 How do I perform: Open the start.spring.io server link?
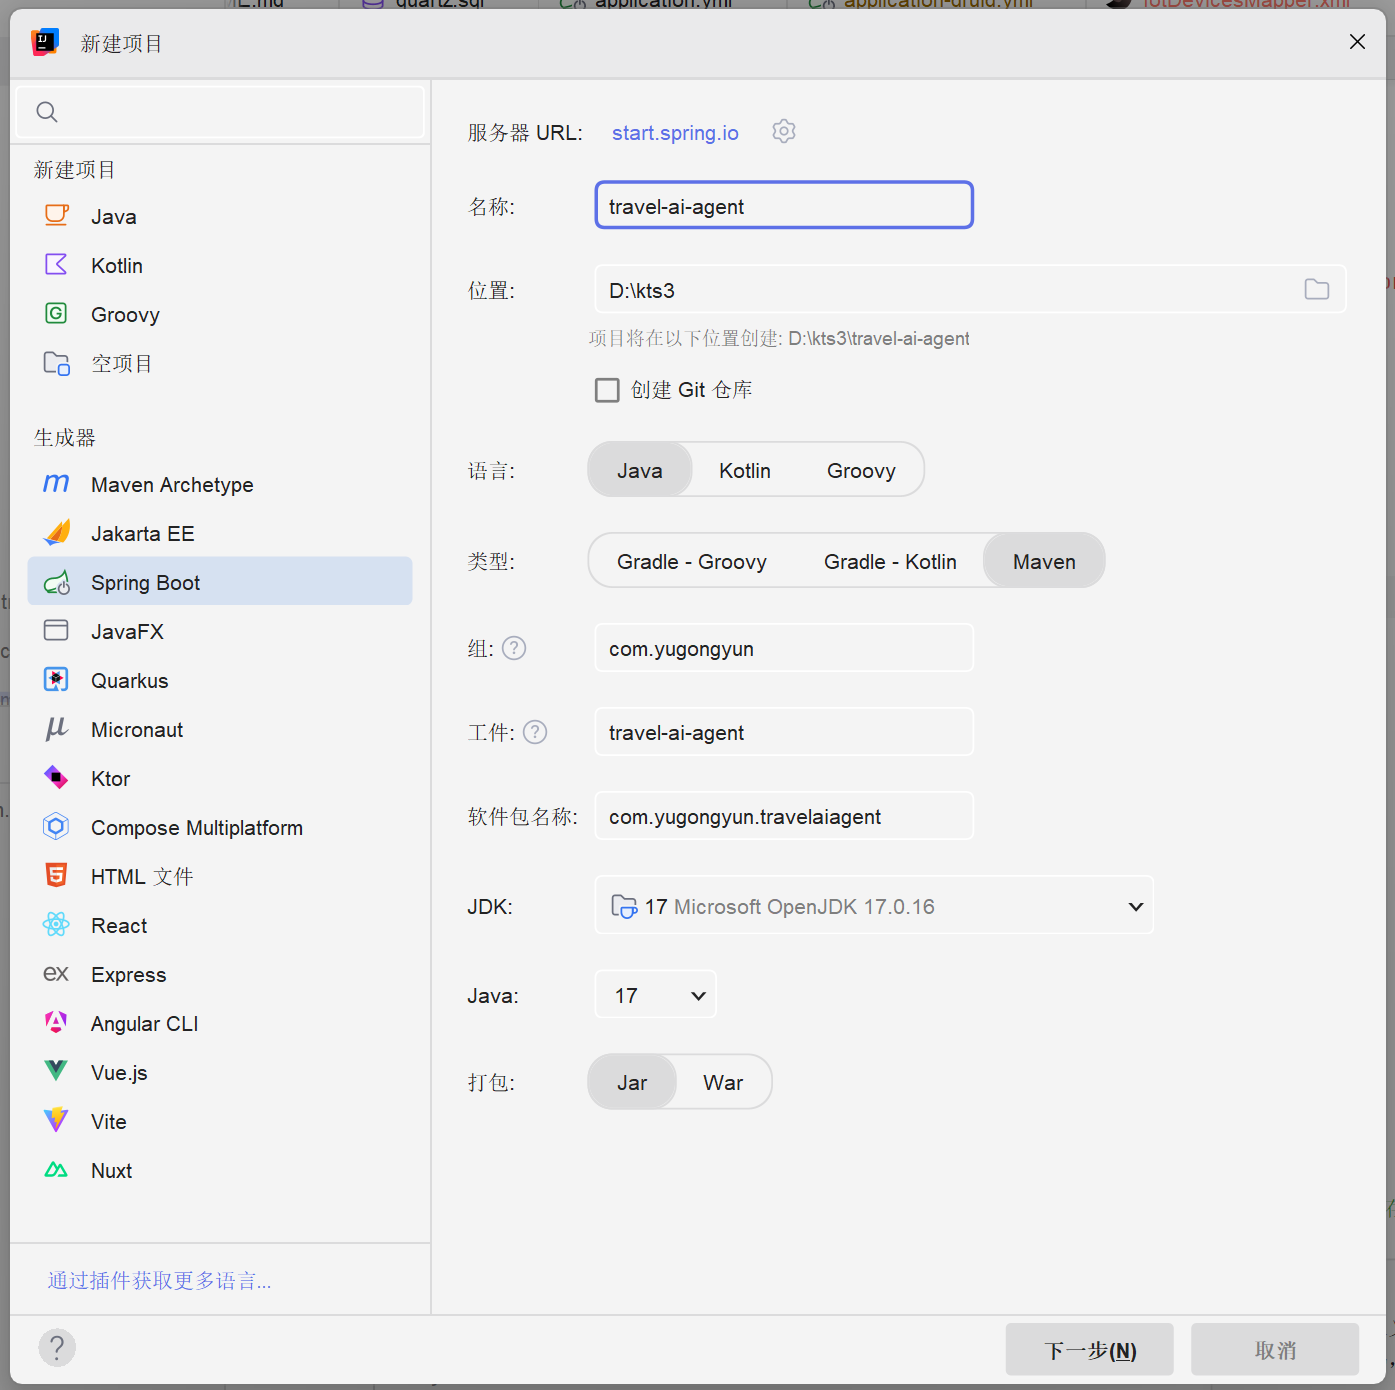click(675, 133)
